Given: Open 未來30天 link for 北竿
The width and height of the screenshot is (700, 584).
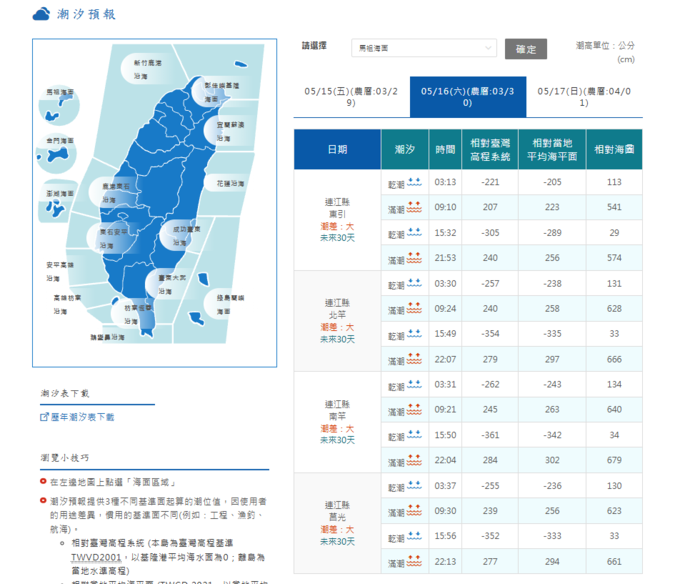Looking at the screenshot, I should tap(338, 339).
